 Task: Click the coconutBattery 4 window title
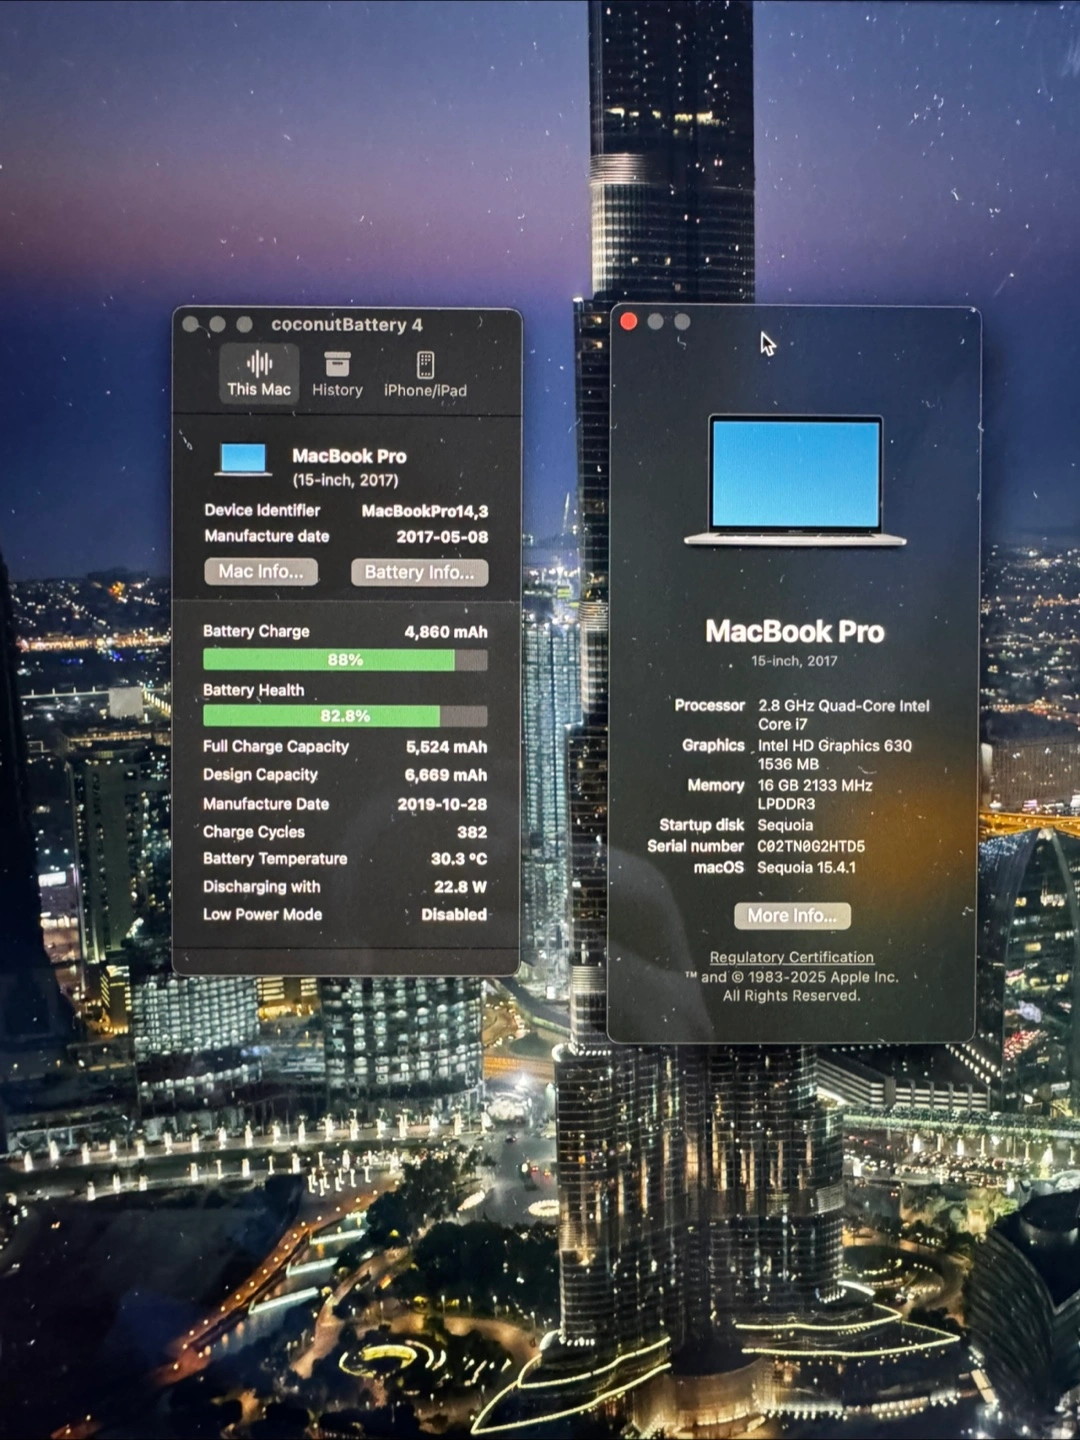coord(347,325)
